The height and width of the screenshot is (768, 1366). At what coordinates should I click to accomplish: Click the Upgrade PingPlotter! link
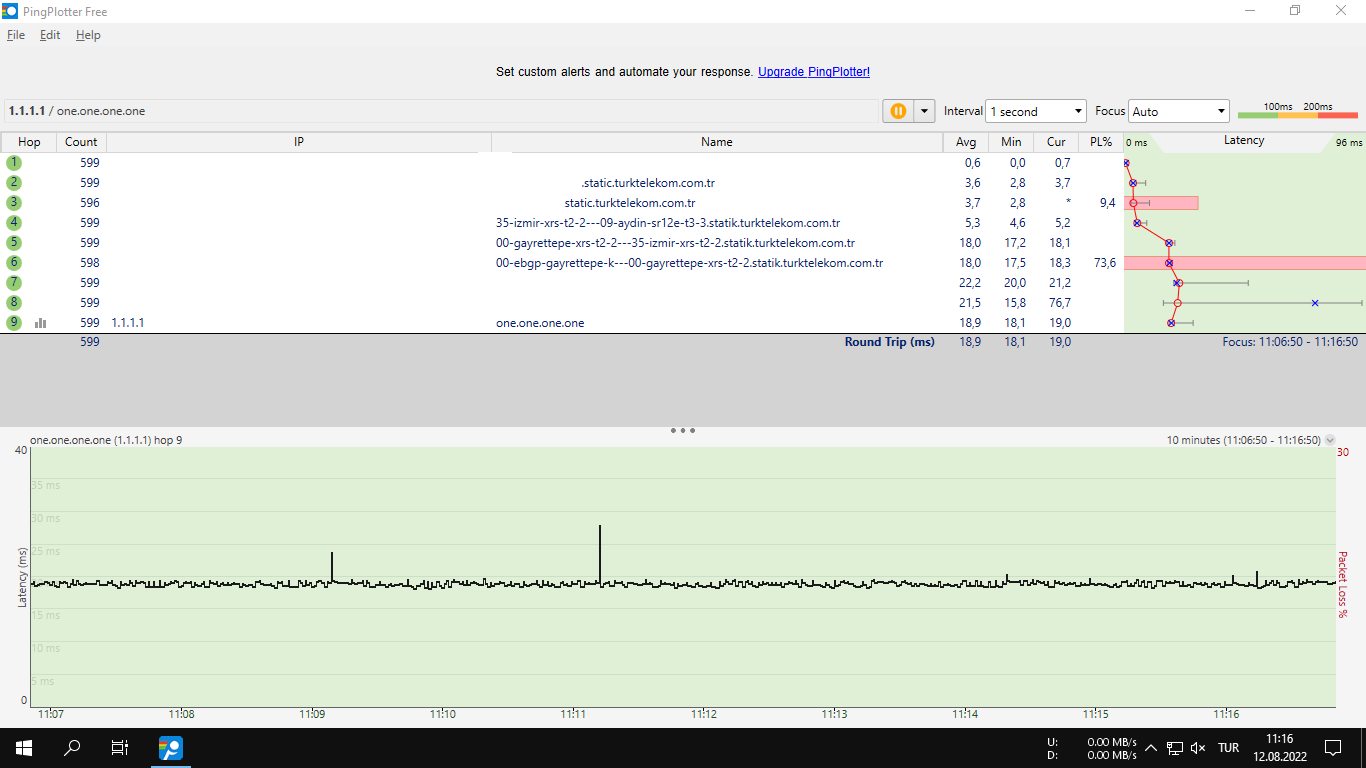point(814,72)
